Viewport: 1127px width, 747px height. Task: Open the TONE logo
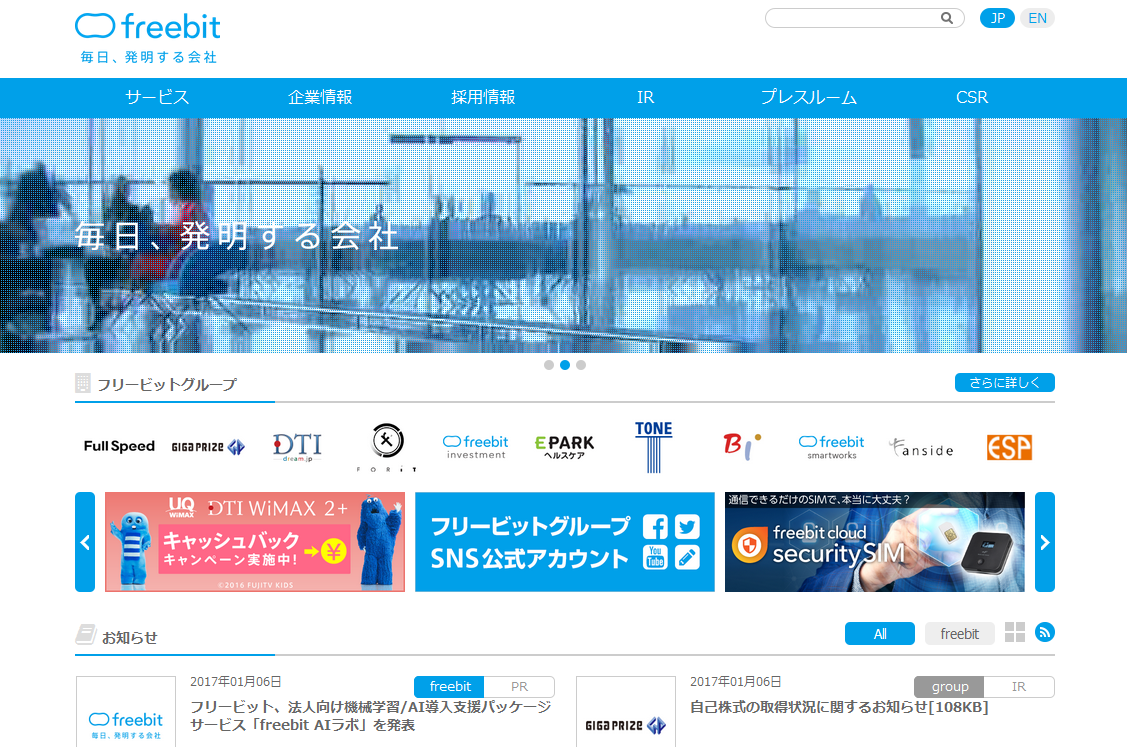click(653, 447)
